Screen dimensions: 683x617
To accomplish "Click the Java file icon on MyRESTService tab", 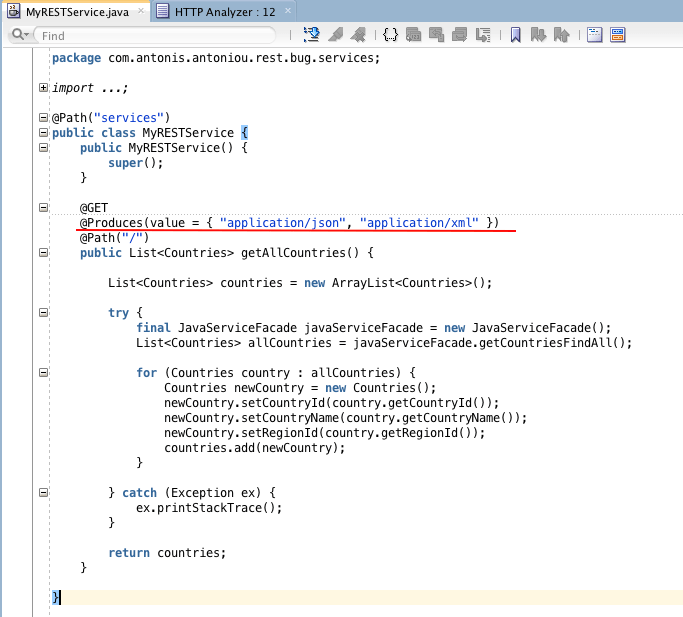I will click(14, 10).
